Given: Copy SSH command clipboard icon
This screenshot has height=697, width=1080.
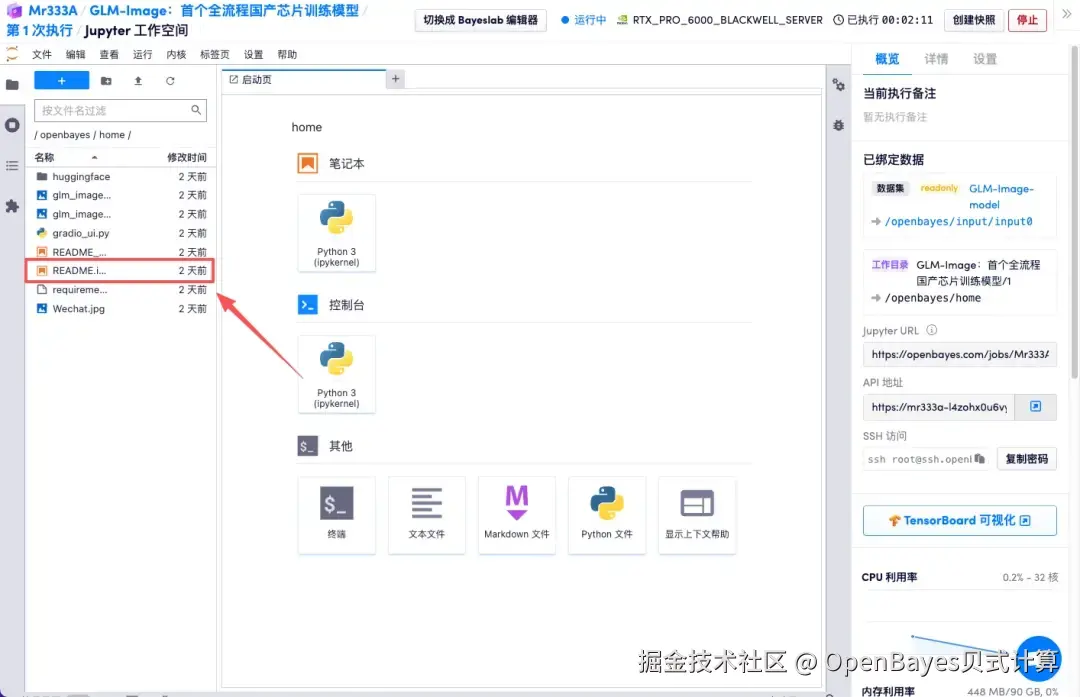Looking at the screenshot, I should (x=979, y=459).
